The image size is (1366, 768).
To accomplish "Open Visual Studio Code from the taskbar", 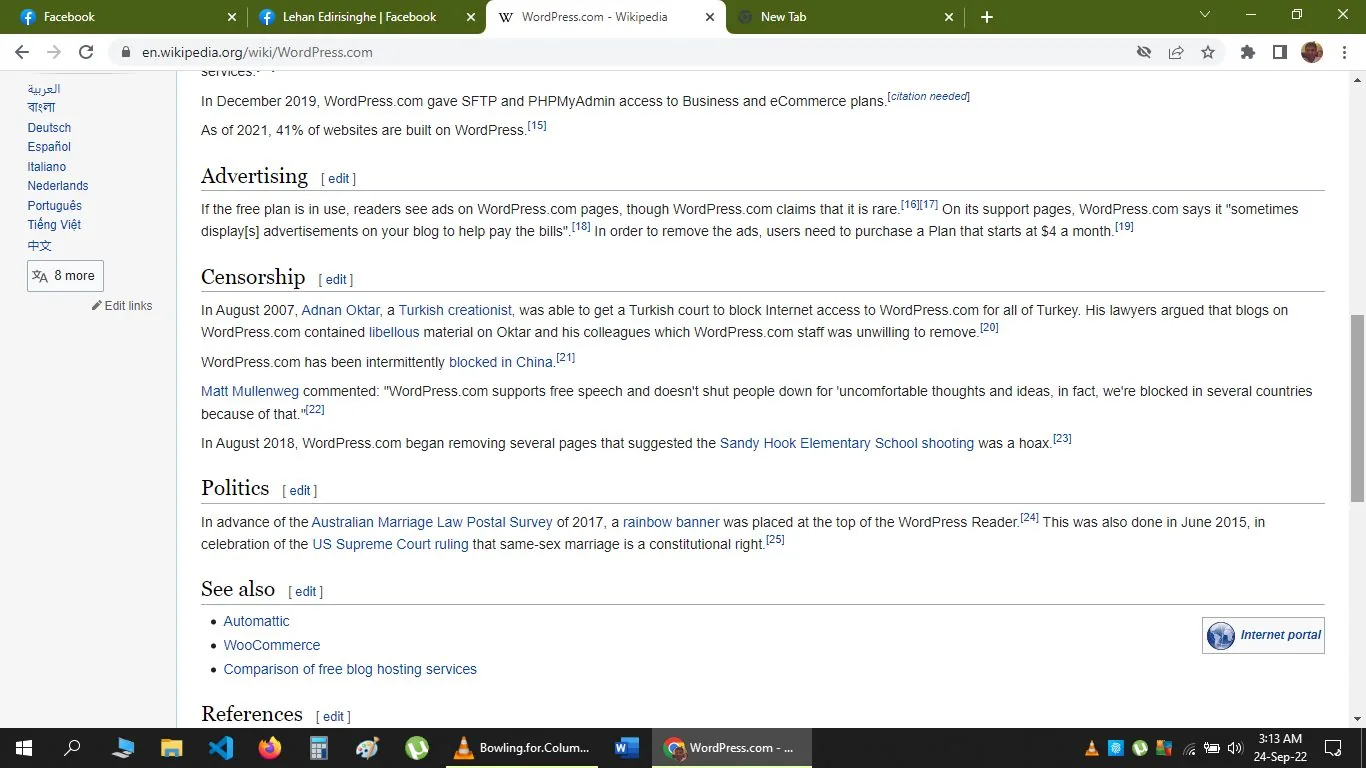I will click(x=220, y=747).
